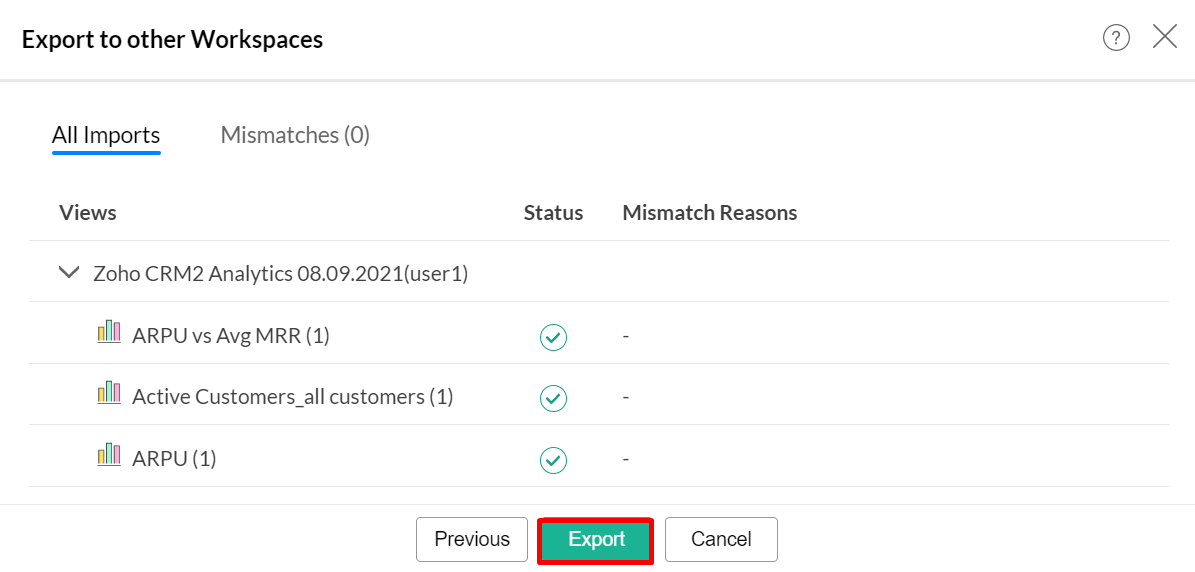Click status checkmark for ARPU vs Avg MRR
The height and width of the screenshot is (572, 1195).
[x=553, y=337]
